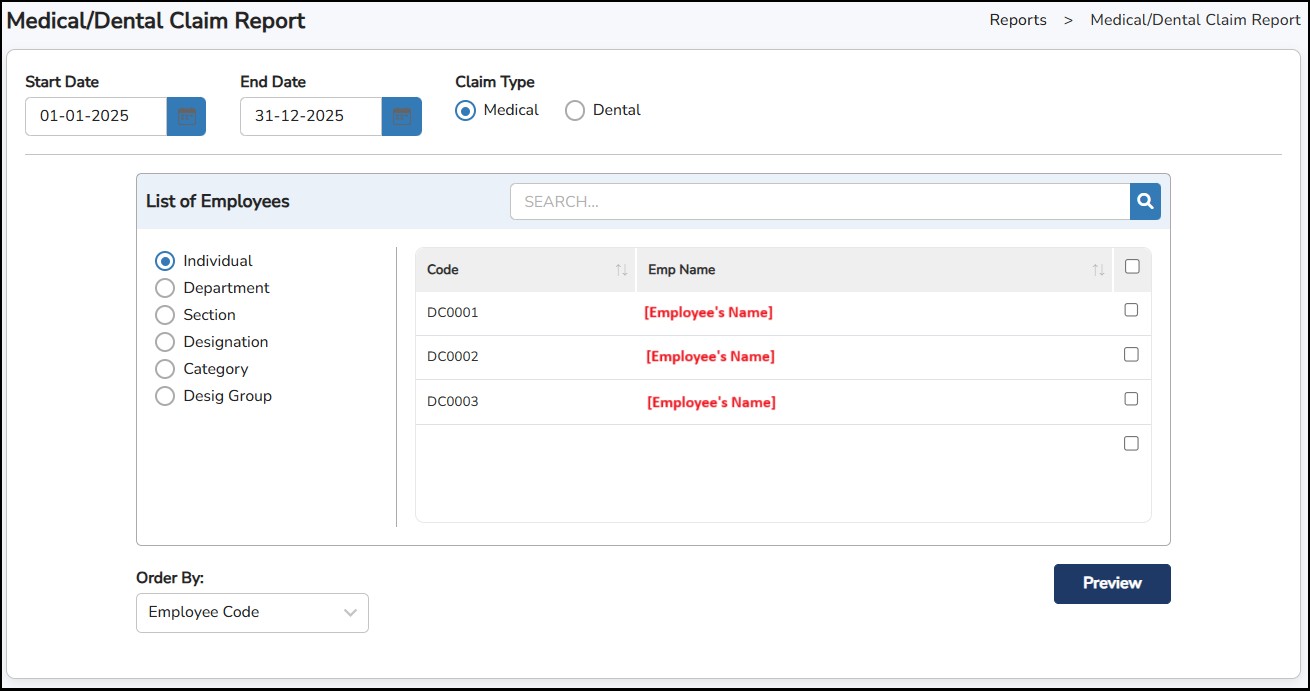Click the employee search magnifier icon

click(1145, 202)
